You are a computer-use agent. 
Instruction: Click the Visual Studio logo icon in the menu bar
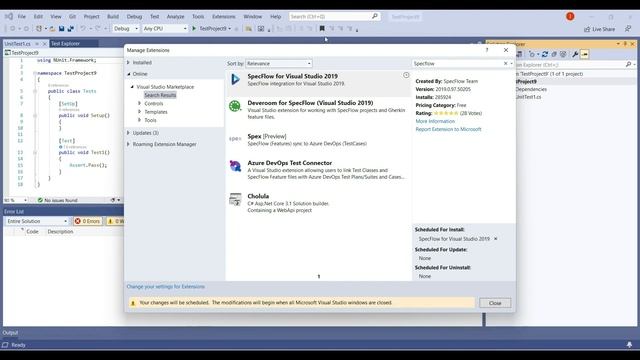(9, 16)
